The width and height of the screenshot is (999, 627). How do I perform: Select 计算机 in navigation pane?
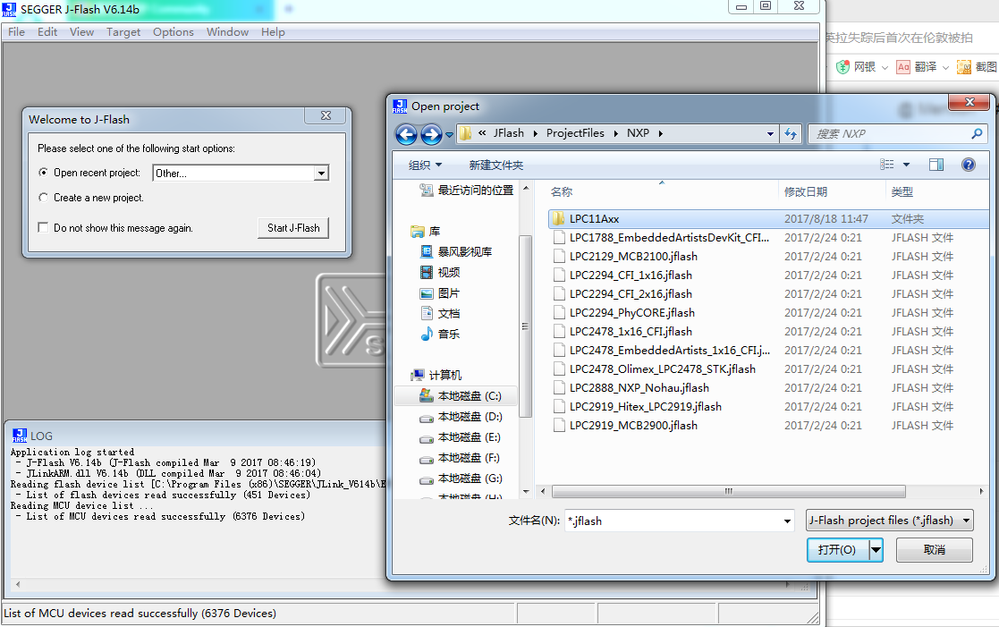click(436, 375)
